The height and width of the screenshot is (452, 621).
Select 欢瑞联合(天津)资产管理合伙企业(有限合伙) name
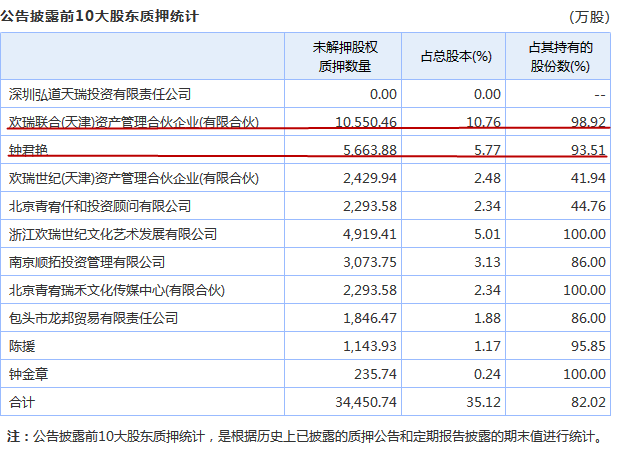point(133,122)
